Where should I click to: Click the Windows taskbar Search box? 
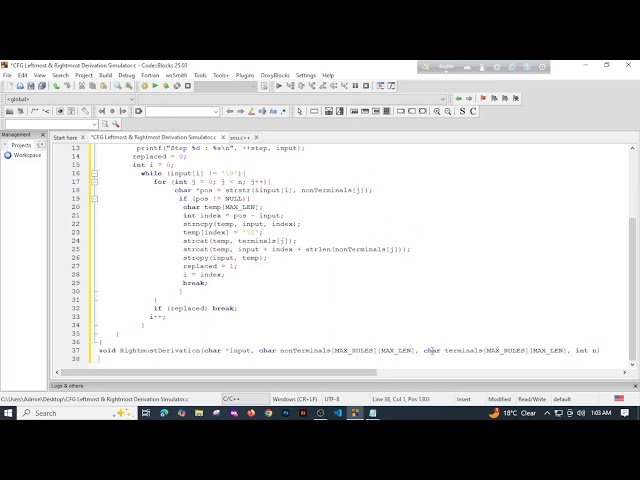coord(76,413)
